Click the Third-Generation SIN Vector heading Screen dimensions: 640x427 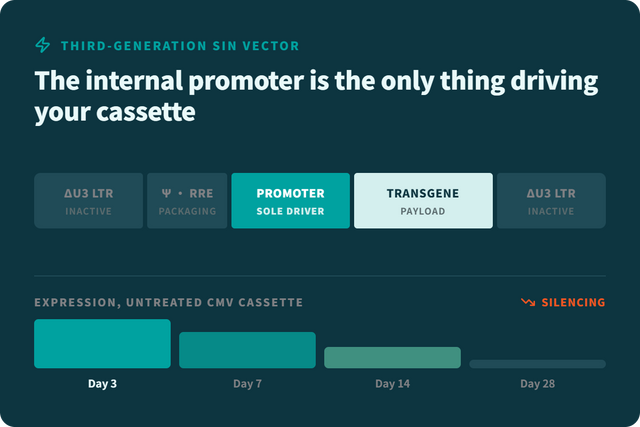pos(180,46)
